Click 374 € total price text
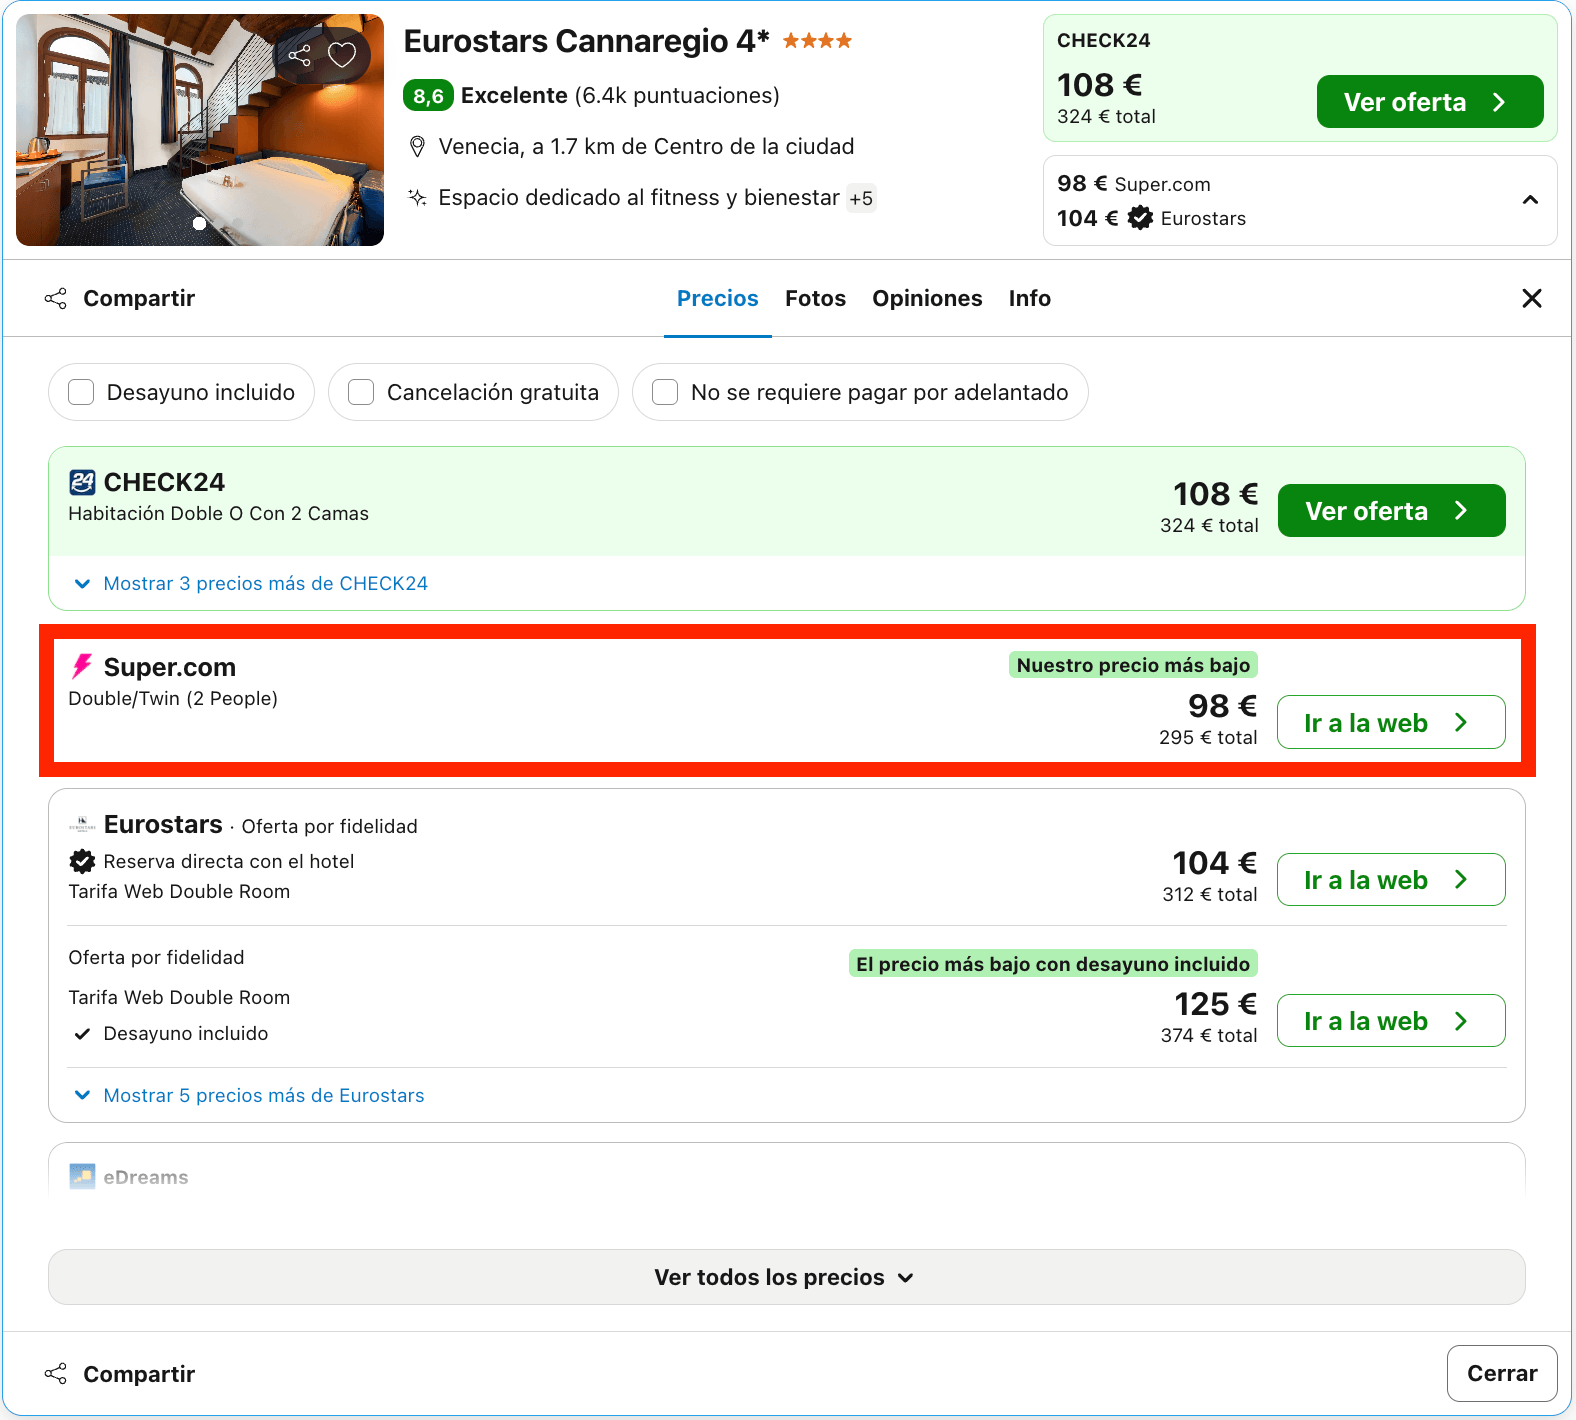Image resolution: width=1576 pixels, height=1420 pixels. (1209, 1036)
